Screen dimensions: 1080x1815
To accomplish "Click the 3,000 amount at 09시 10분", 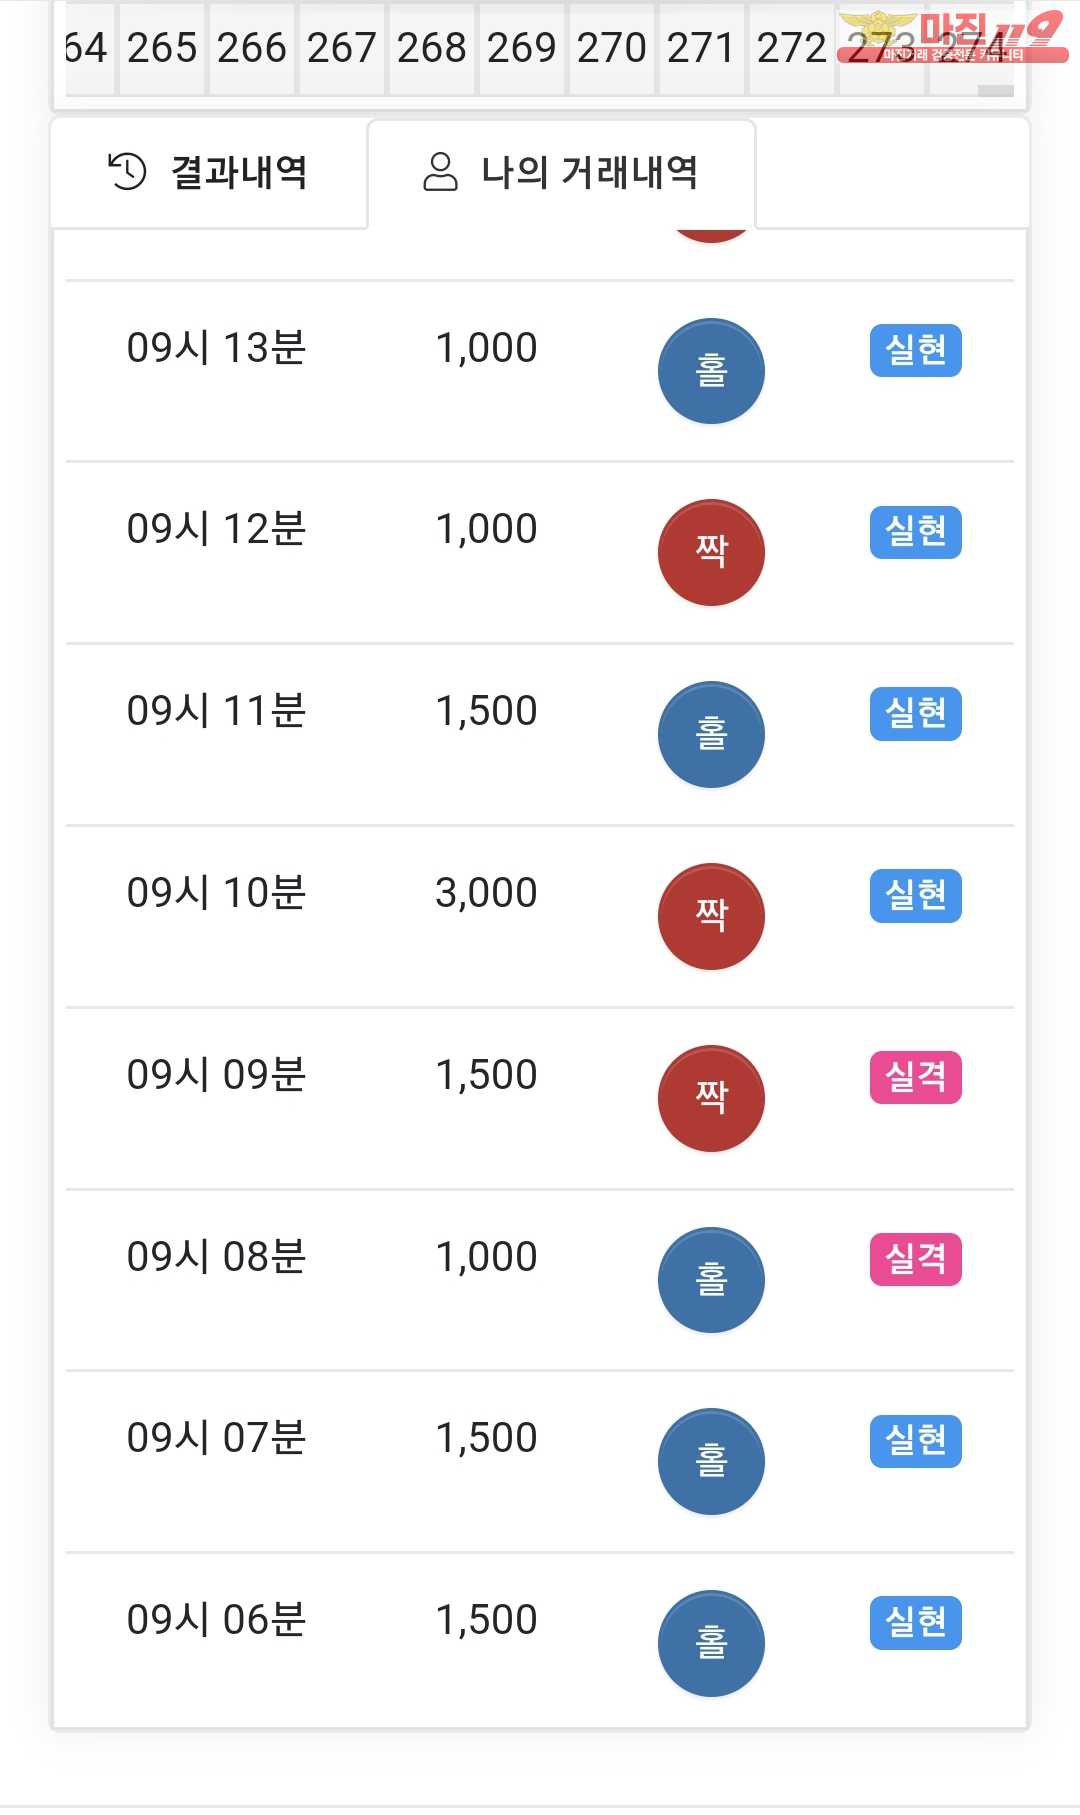I will pyautogui.click(x=486, y=893).
